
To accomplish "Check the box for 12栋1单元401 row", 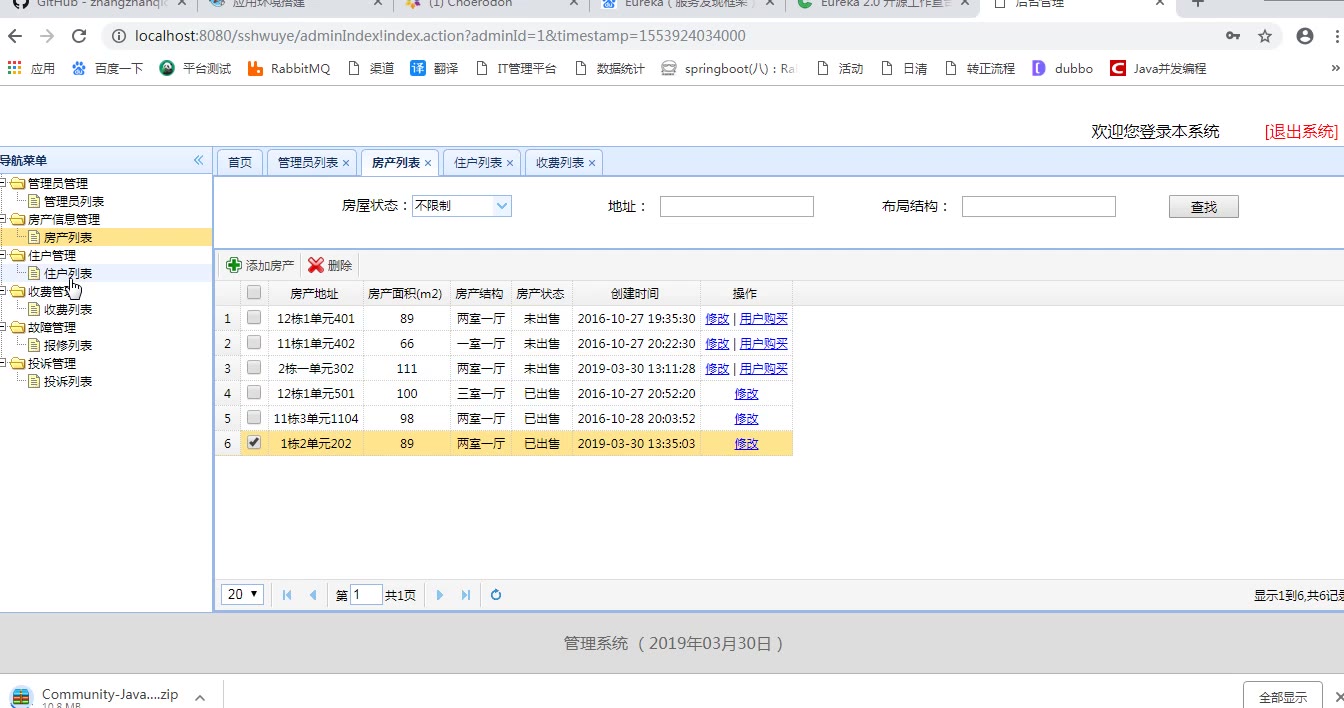I will click(254, 318).
